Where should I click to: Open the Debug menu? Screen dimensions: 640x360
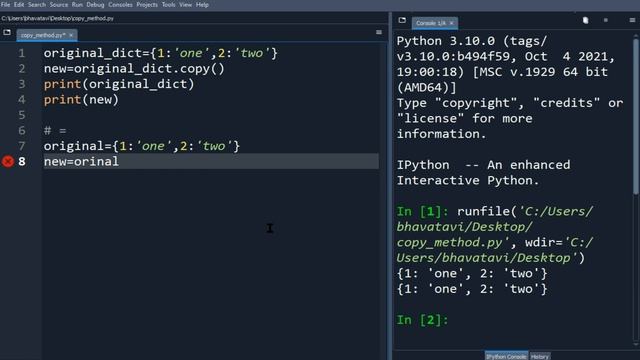pyautogui.click(x=95, y=4)
